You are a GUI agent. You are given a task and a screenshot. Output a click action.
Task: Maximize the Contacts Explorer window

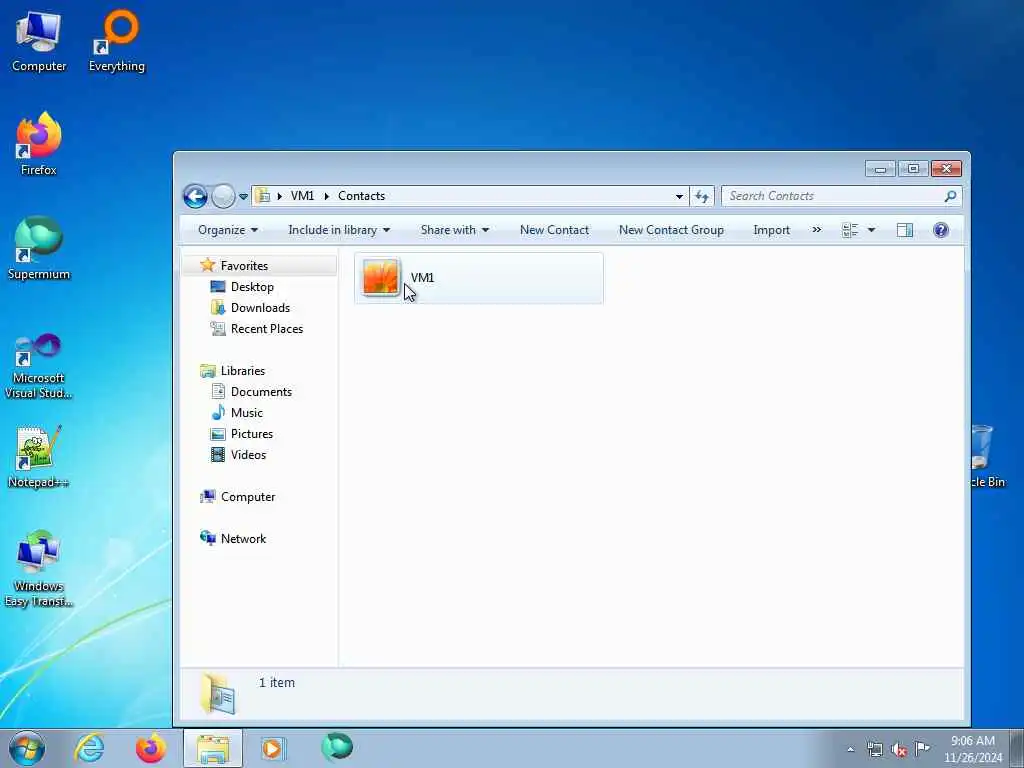(914, 169)
